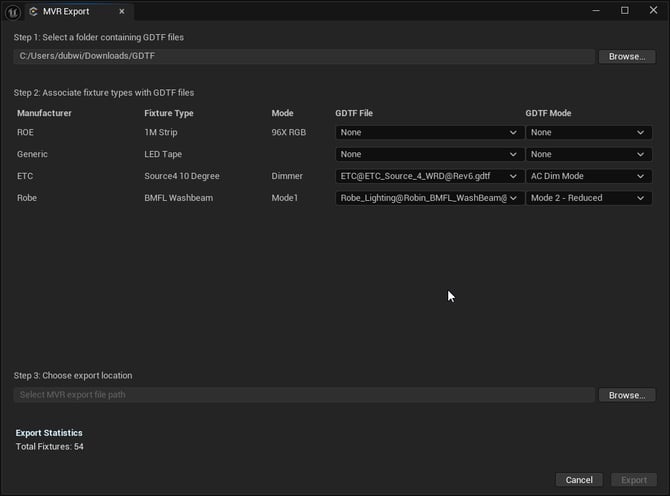Click the Dimmer mode cell
The width and height of the screenshot is (670, 496).
[287, 176]
